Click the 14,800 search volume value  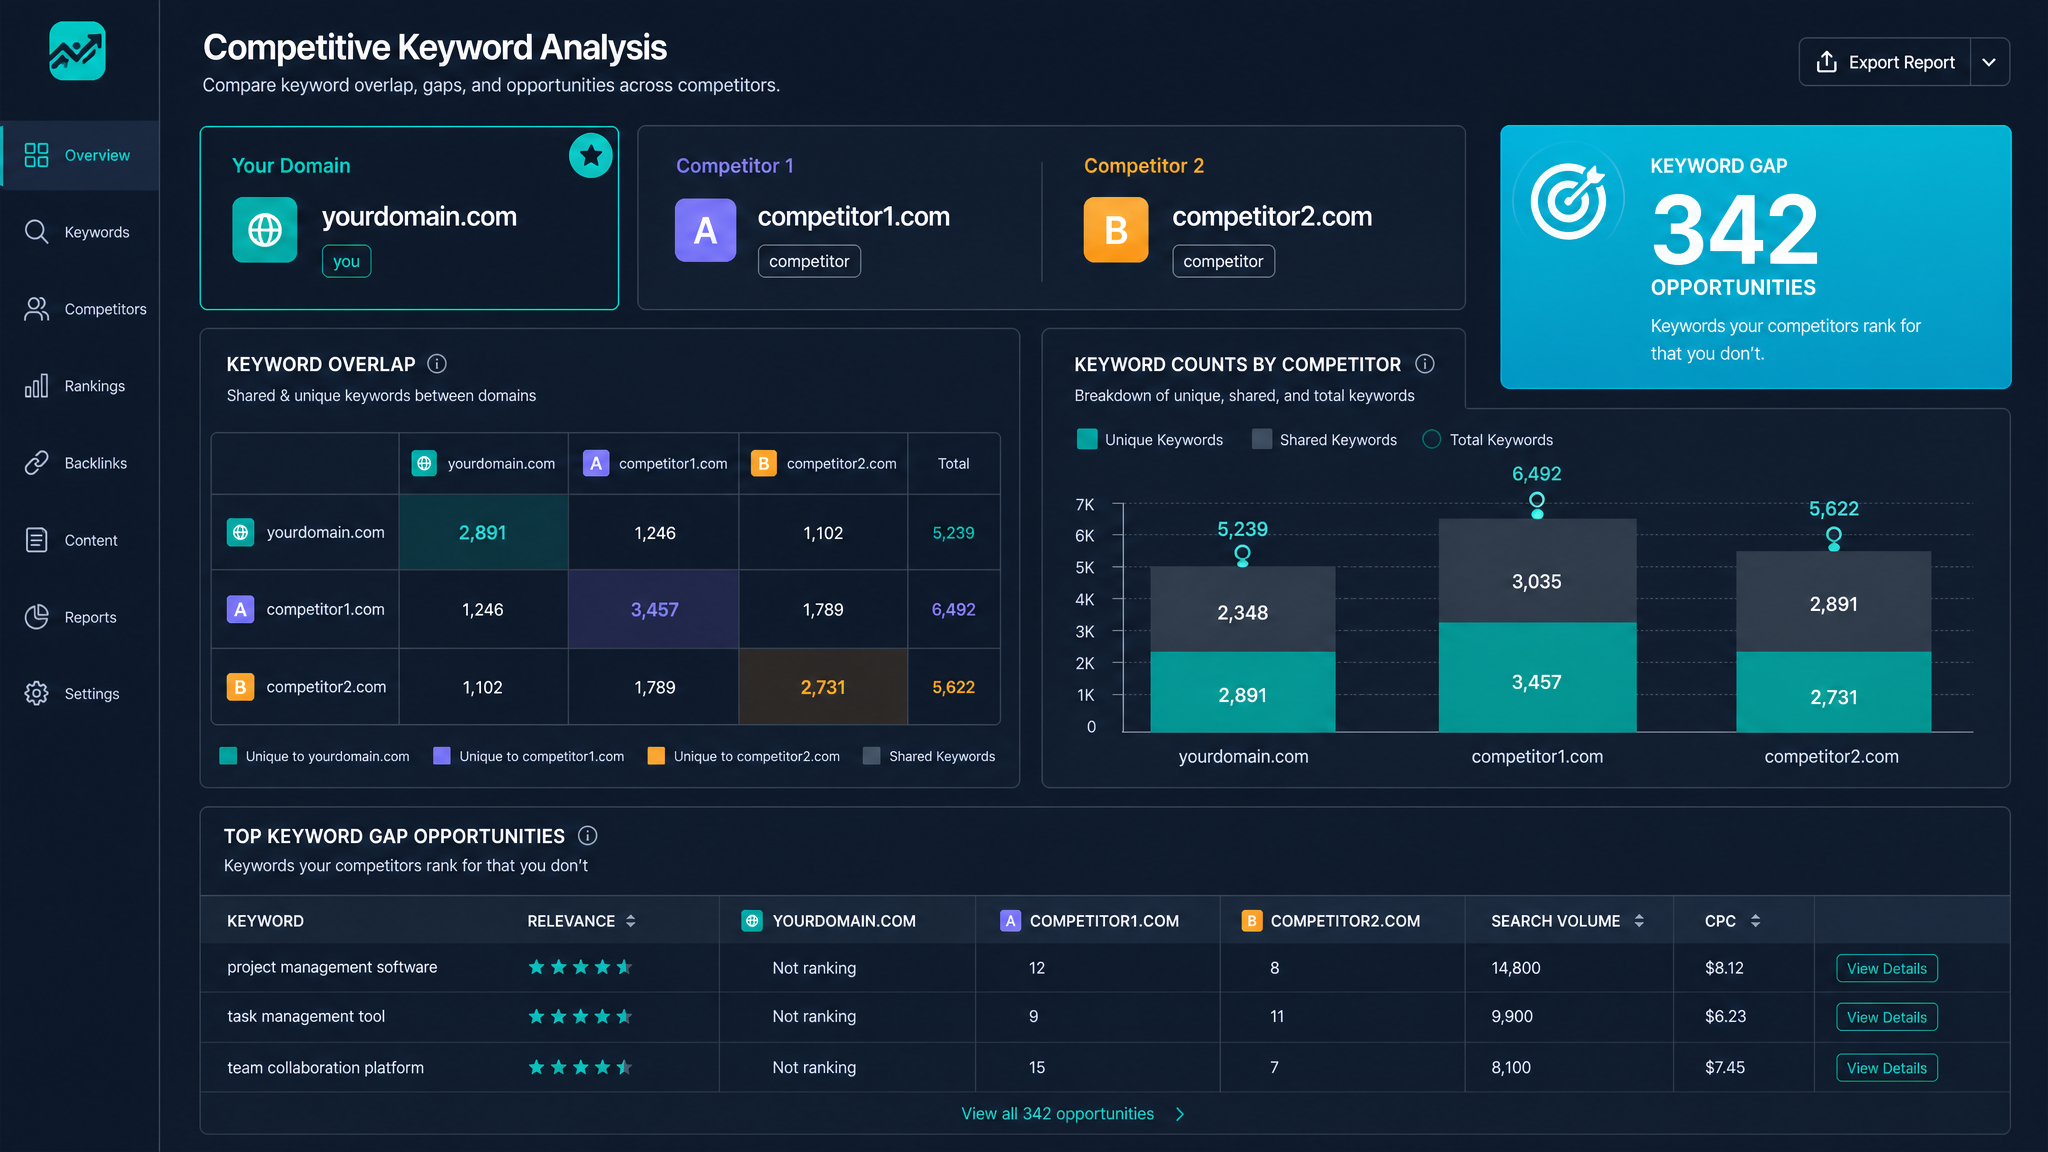pos(1515,968)
